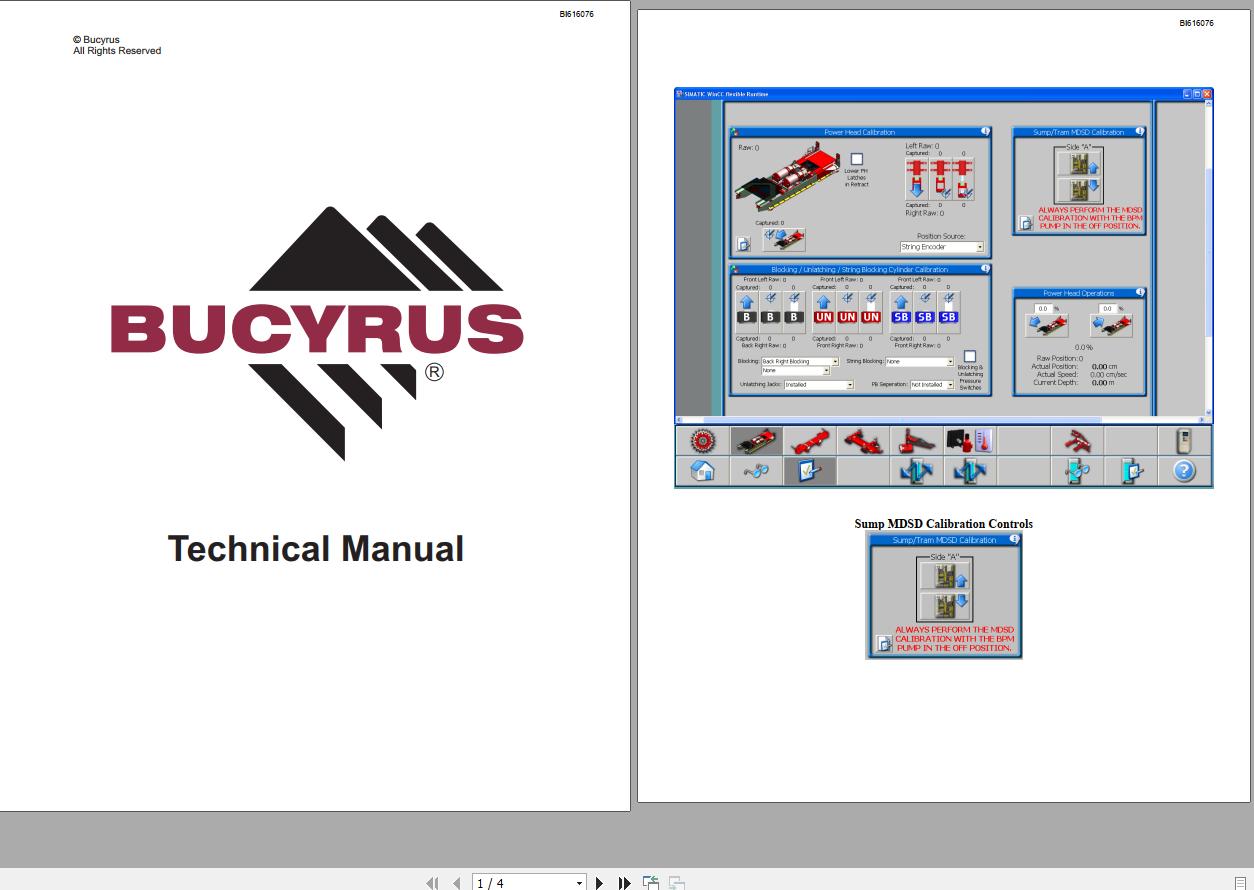The width and height of the screenshot is (1254, 890).
Task: Click WinCC window horizontal scrollbar
Action: pyautogui.click(x=942, y=420)
